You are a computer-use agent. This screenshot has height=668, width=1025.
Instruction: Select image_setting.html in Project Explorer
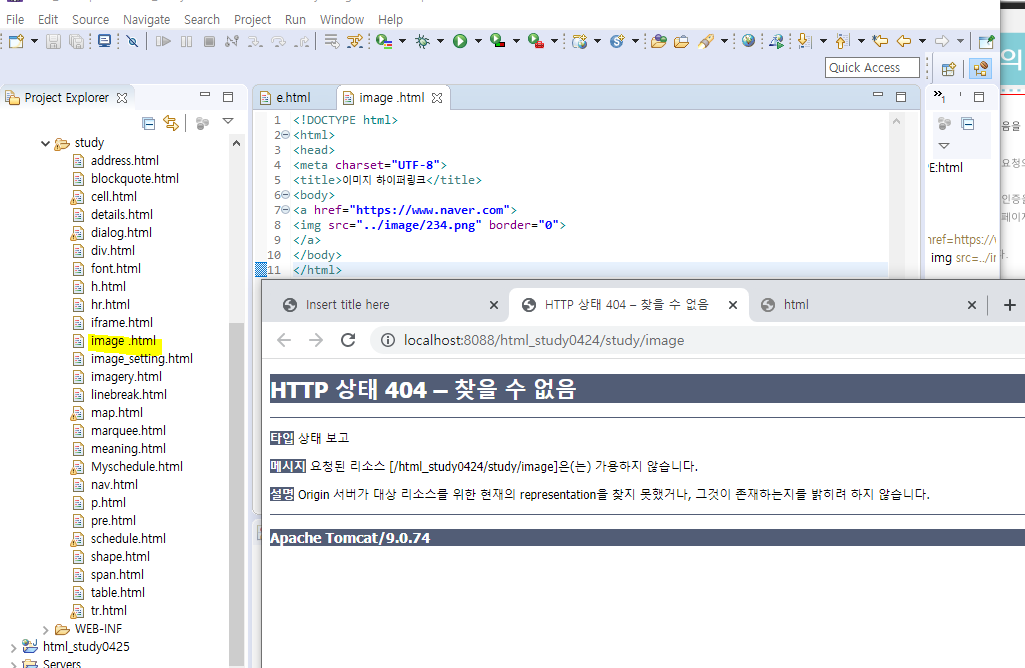(142, 359)
